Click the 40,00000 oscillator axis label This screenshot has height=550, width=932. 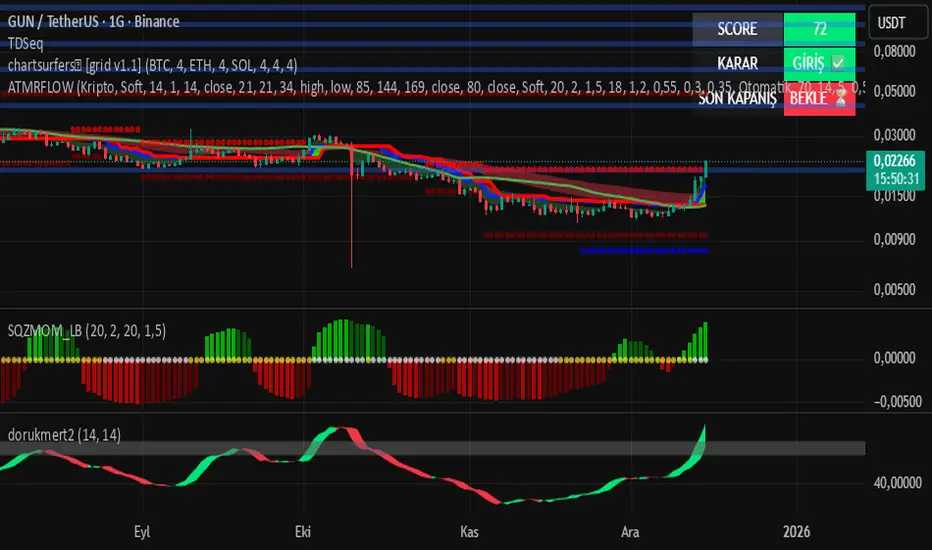point(898,482)
